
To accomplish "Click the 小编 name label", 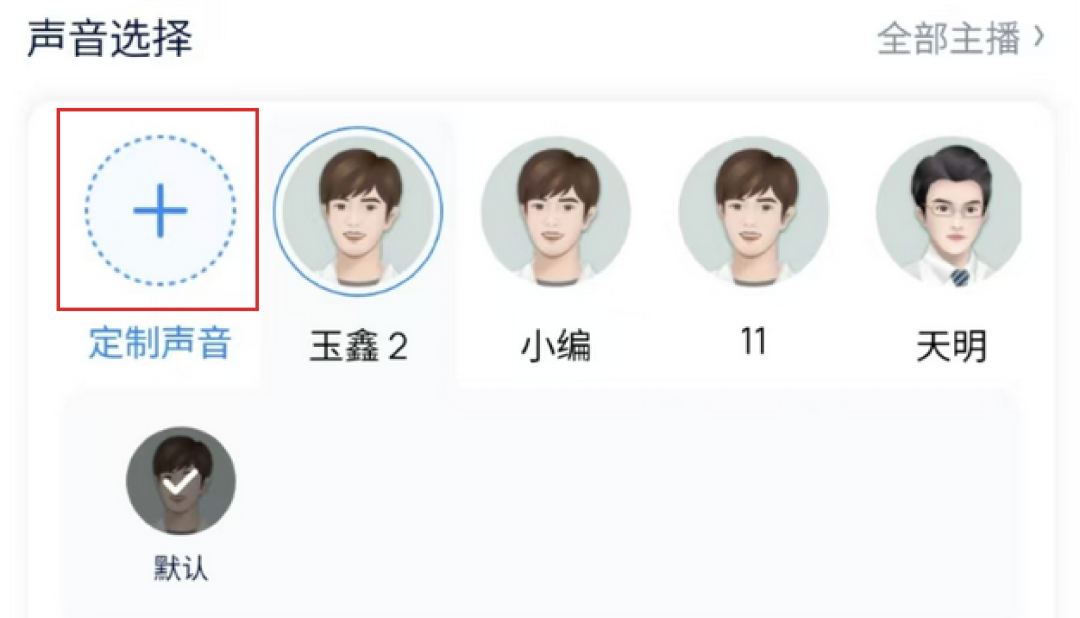I will click(556, 345).
